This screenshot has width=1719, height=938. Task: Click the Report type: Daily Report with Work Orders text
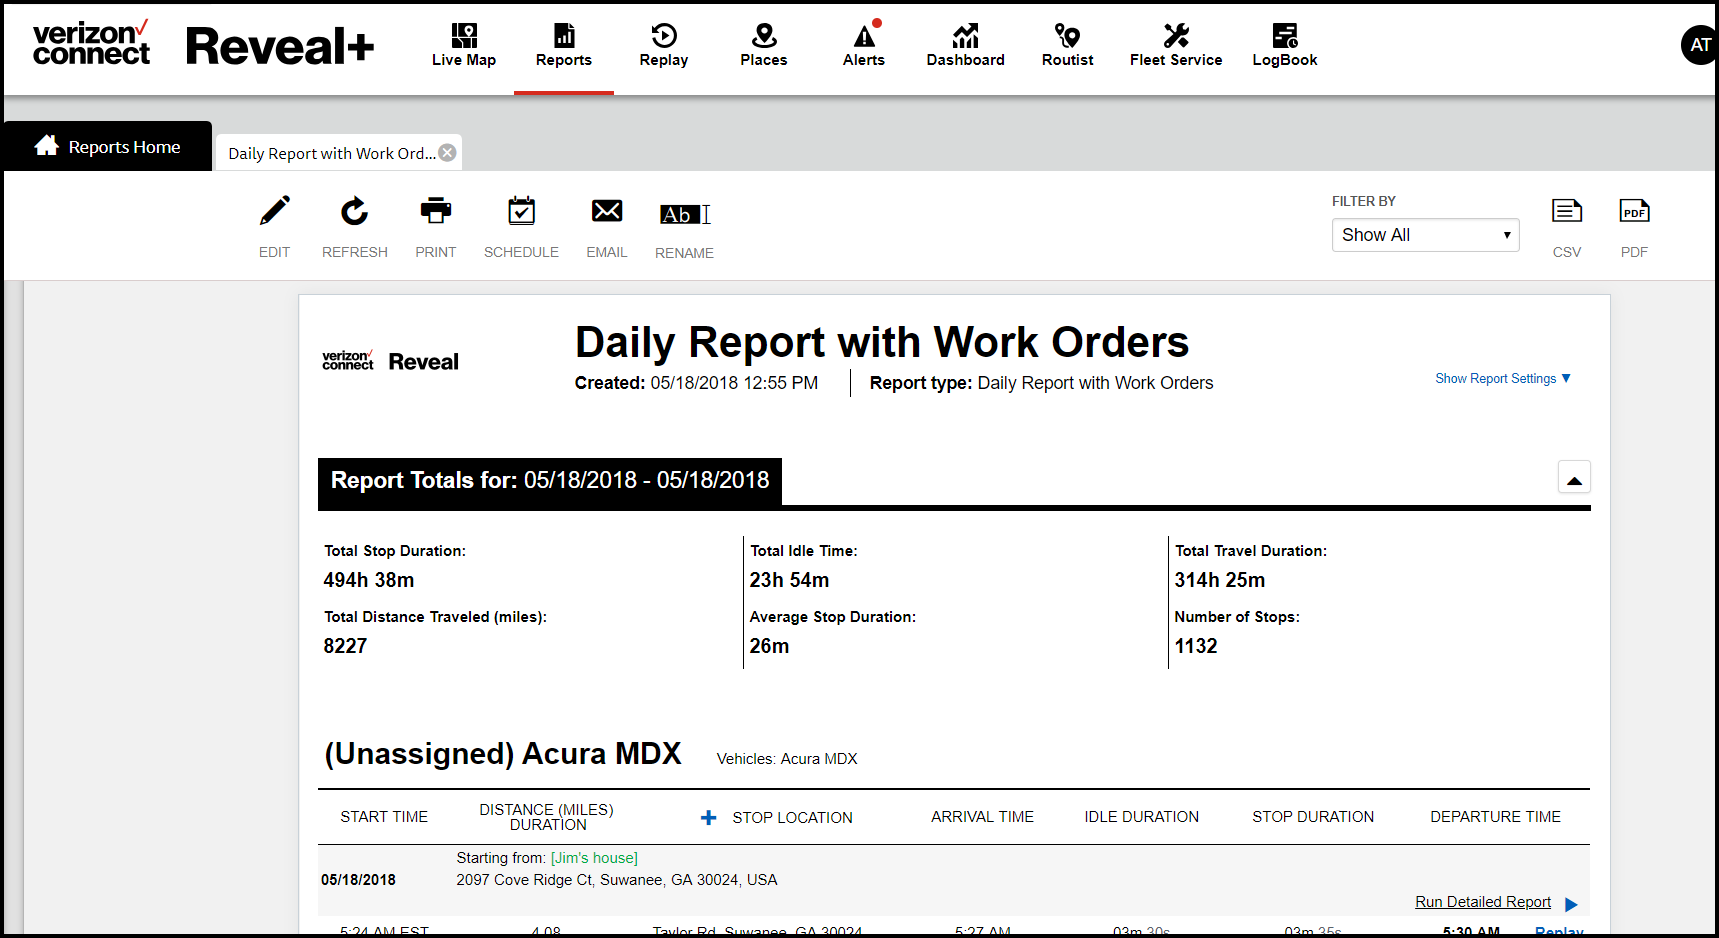tap(1041, 383)
